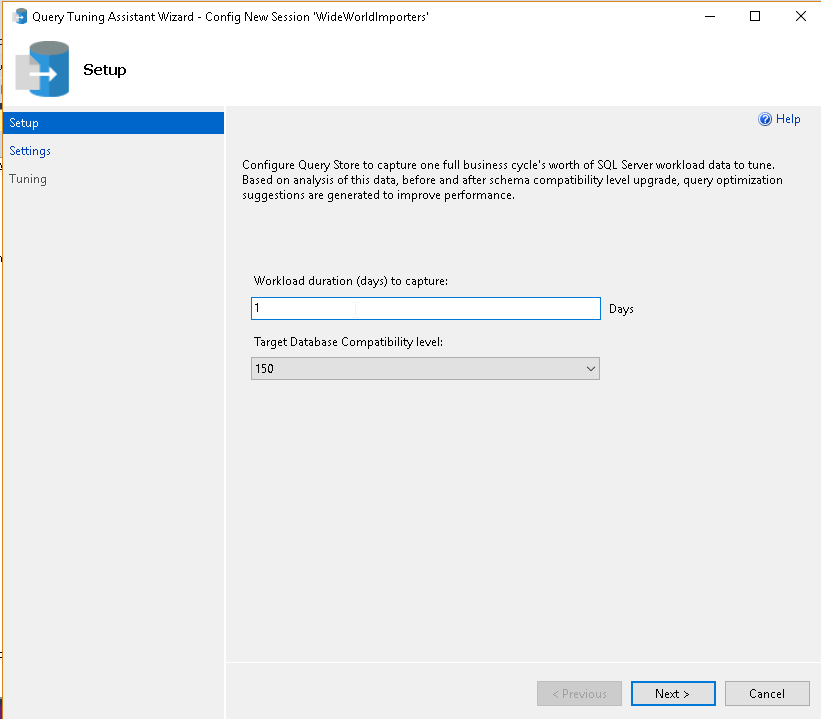This screenshot has width=821, height=719.
Task: Click the greyed-out Previous button
Action: click(x=579, y=694)
